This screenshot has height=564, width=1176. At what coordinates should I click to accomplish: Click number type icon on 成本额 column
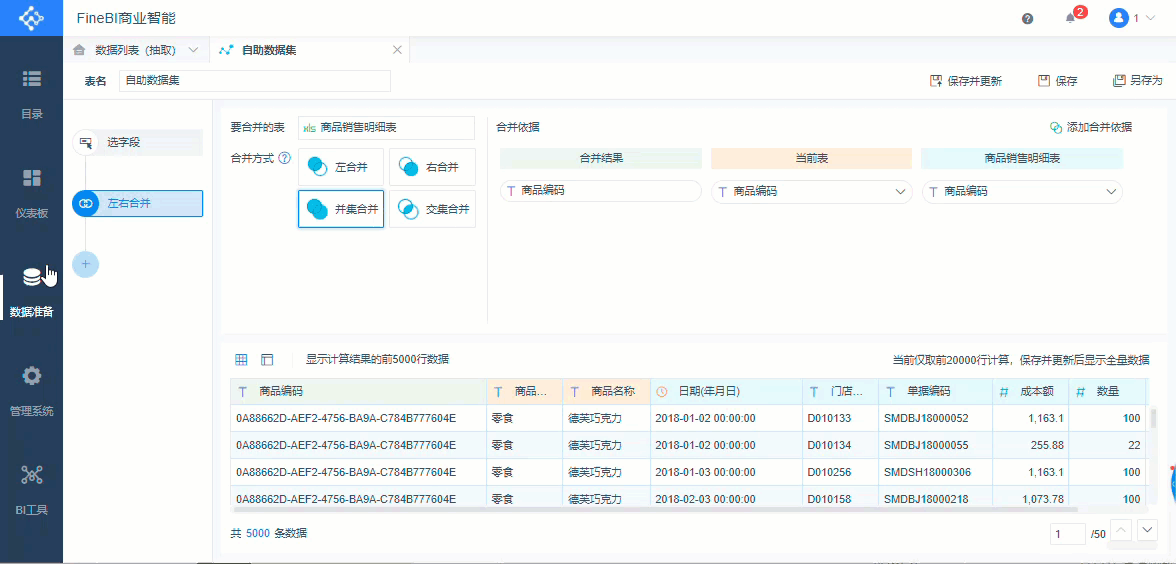pyautogui.click(x=1004, y=392)
